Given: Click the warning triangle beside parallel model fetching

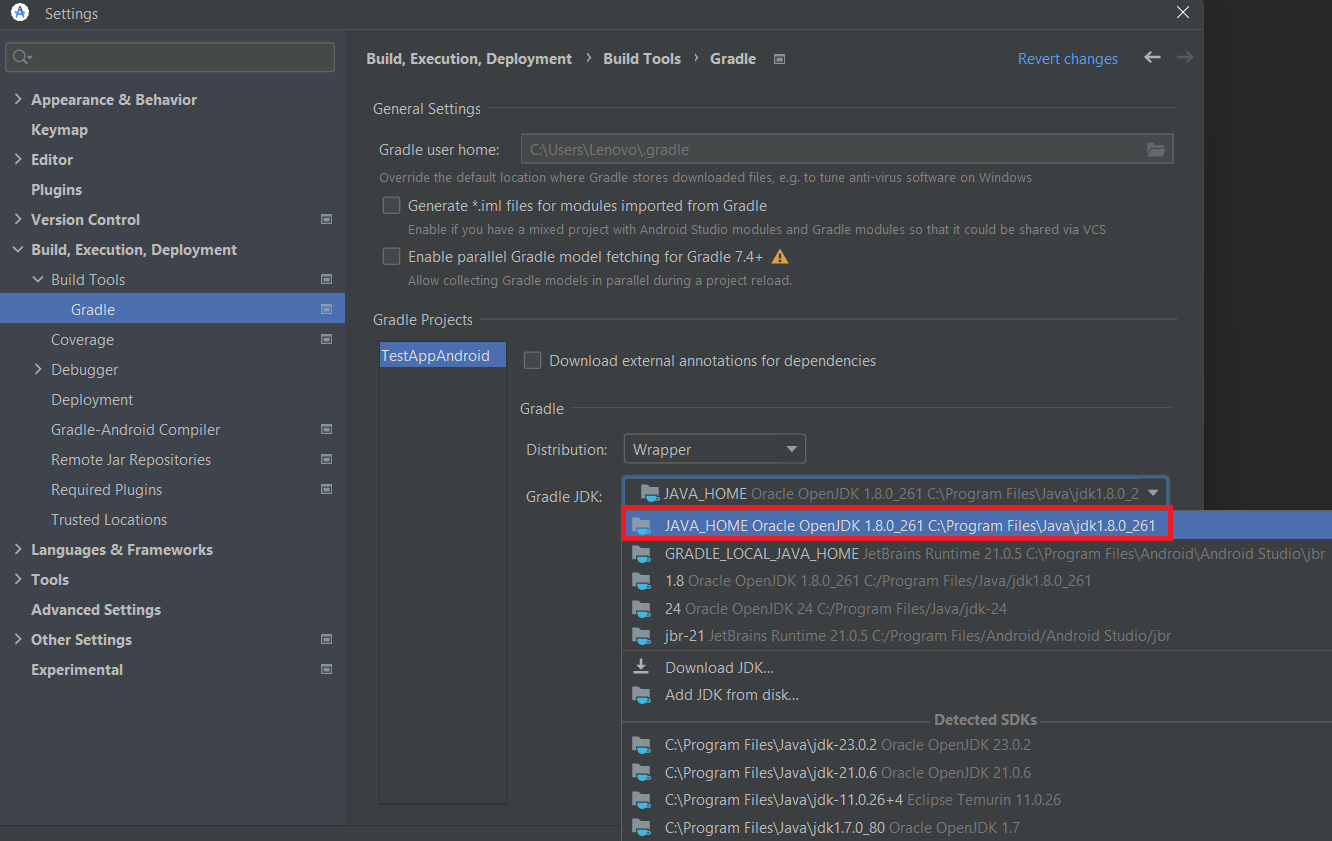Looking at the screenshot, I should (780, 257).
